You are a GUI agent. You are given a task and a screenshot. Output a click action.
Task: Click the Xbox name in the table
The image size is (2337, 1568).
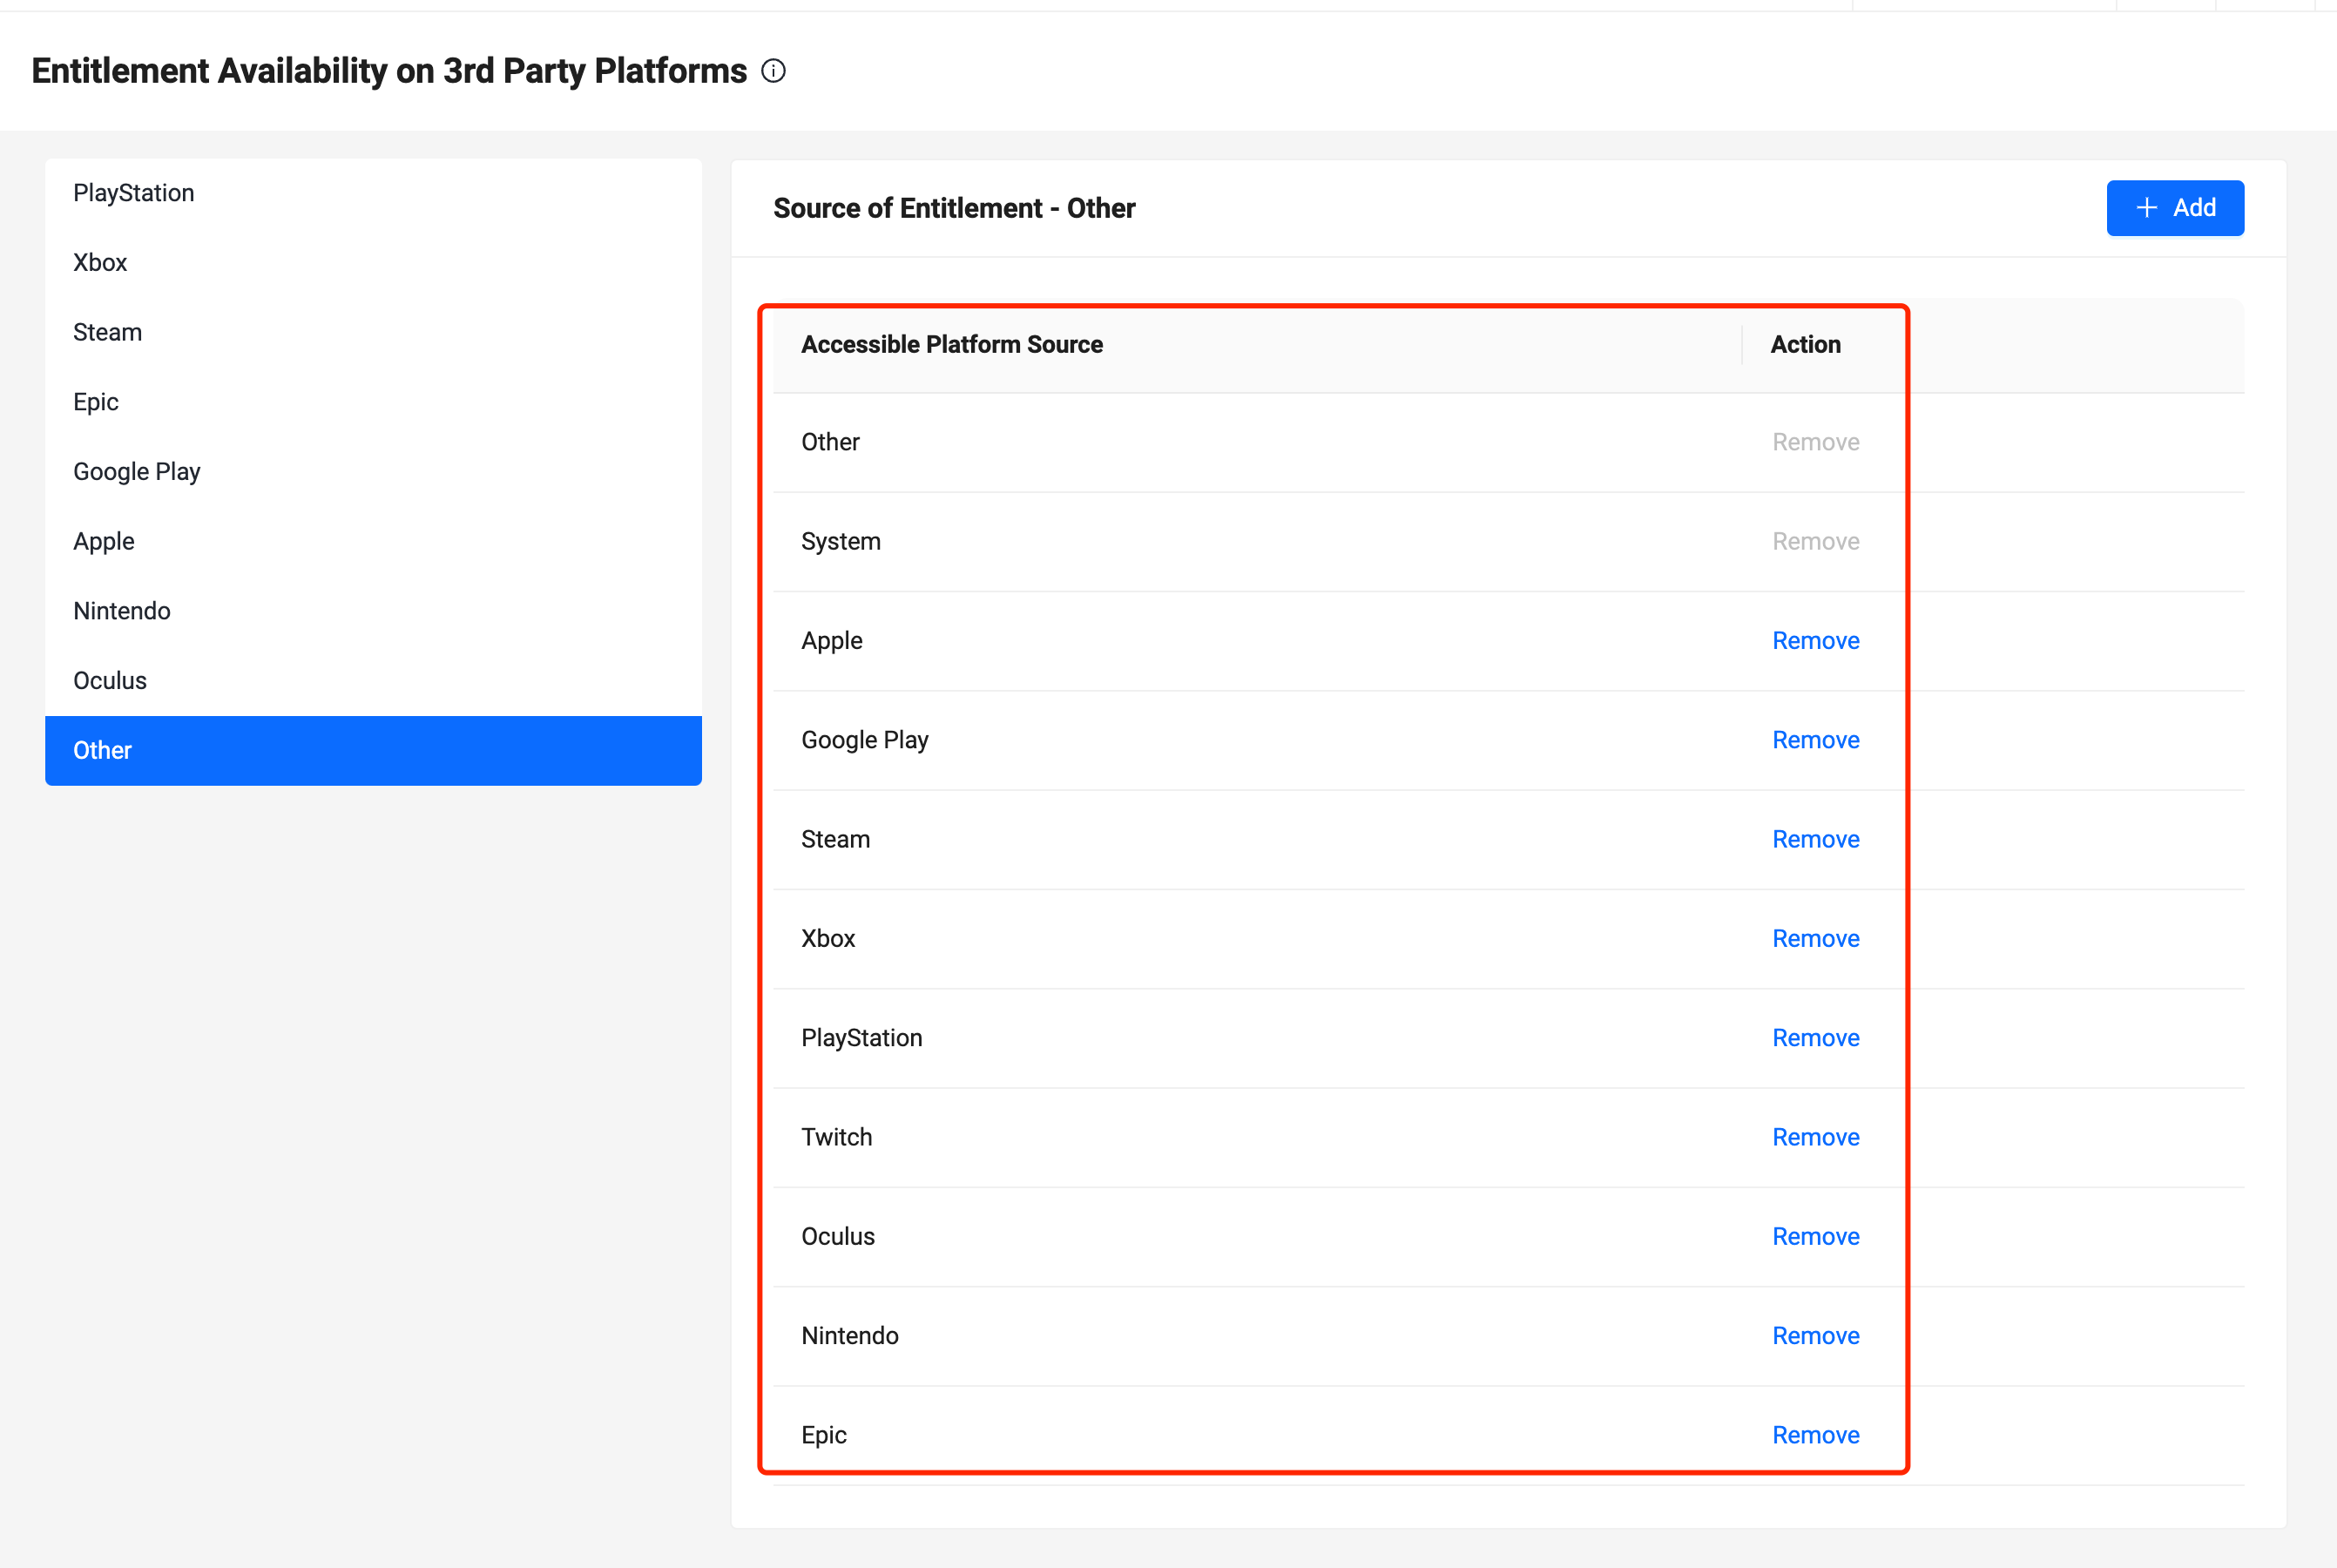point(828,939)
